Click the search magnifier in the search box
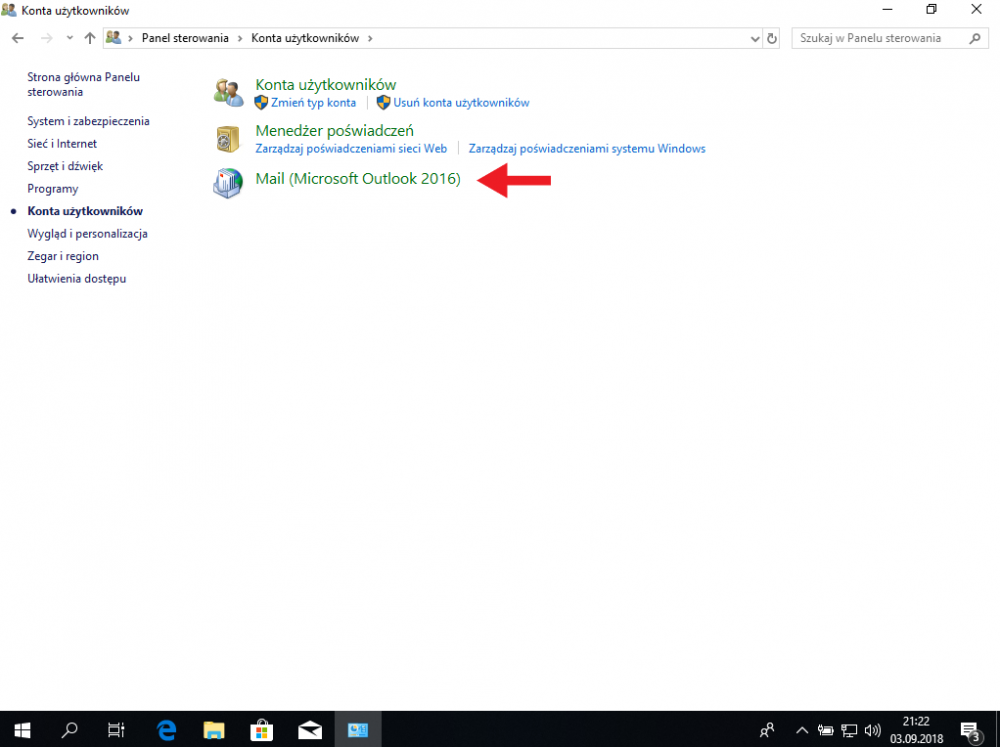 tap(974, 38)
